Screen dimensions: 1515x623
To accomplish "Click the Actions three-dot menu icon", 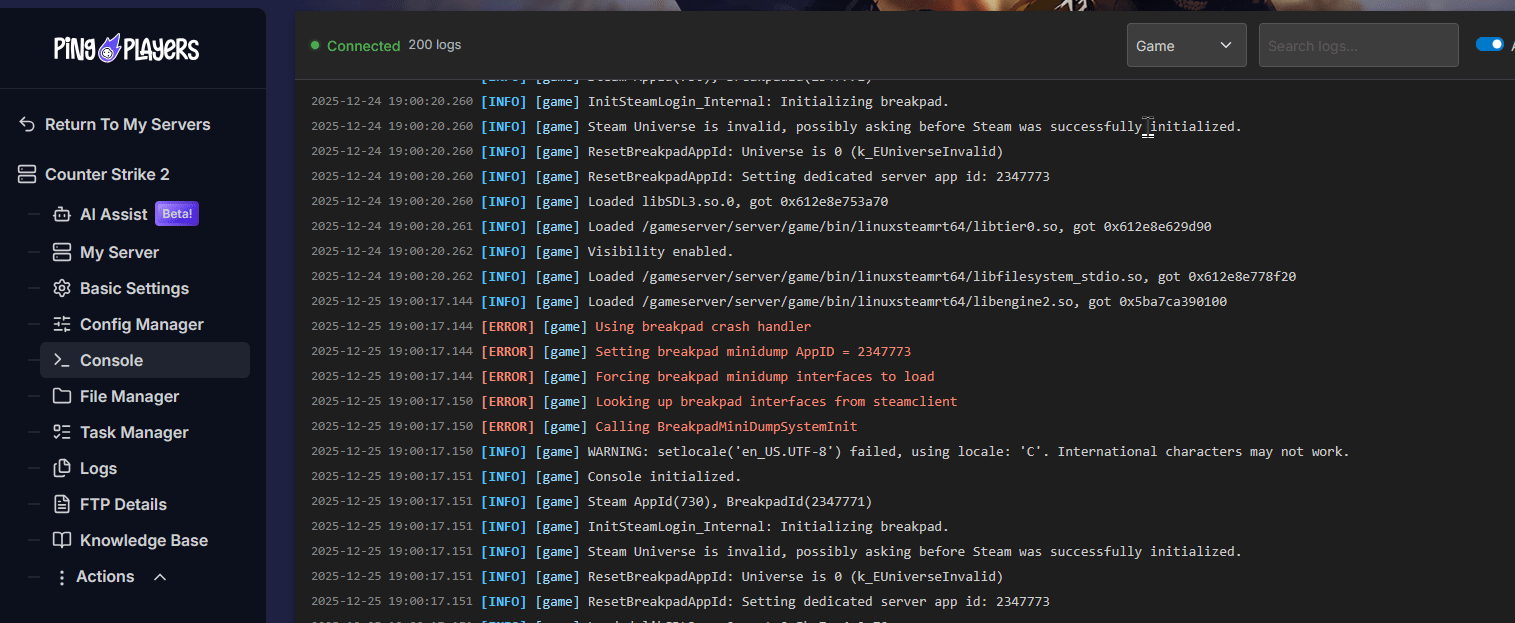I will (62, 577).
